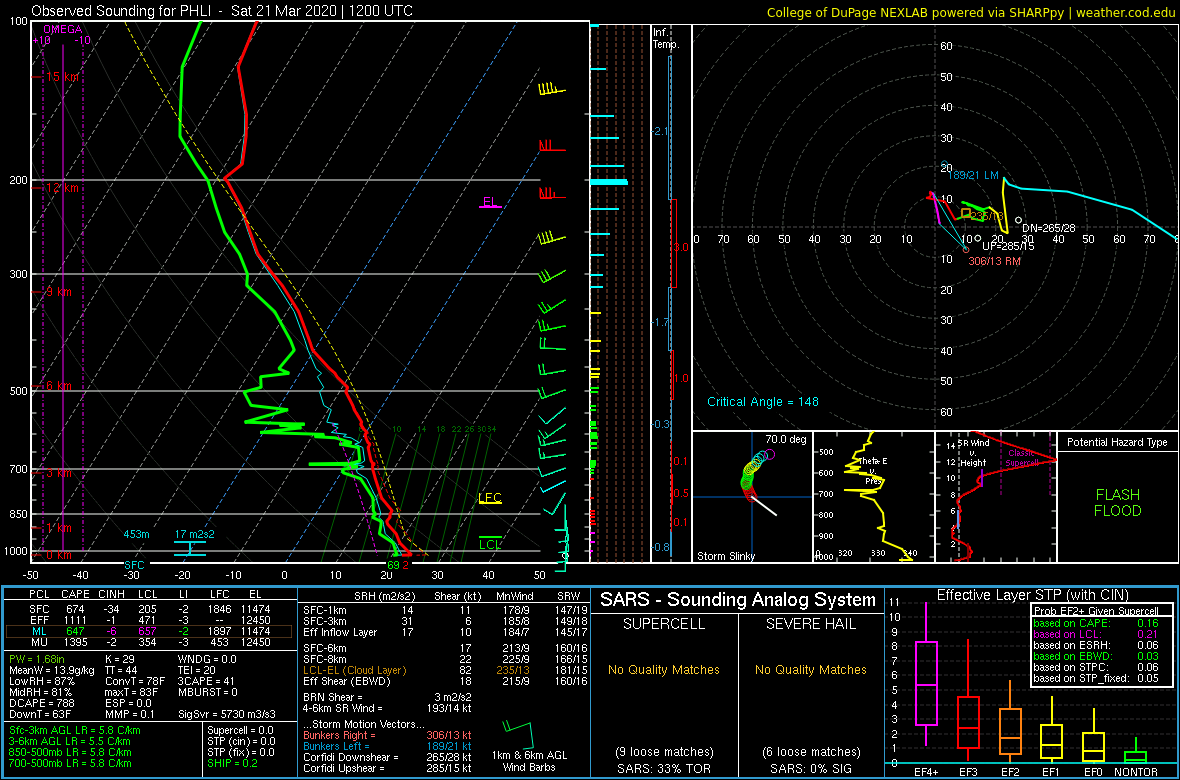Click the 453m effective inflow label
1180x780 pixels.
coord(138,534)
